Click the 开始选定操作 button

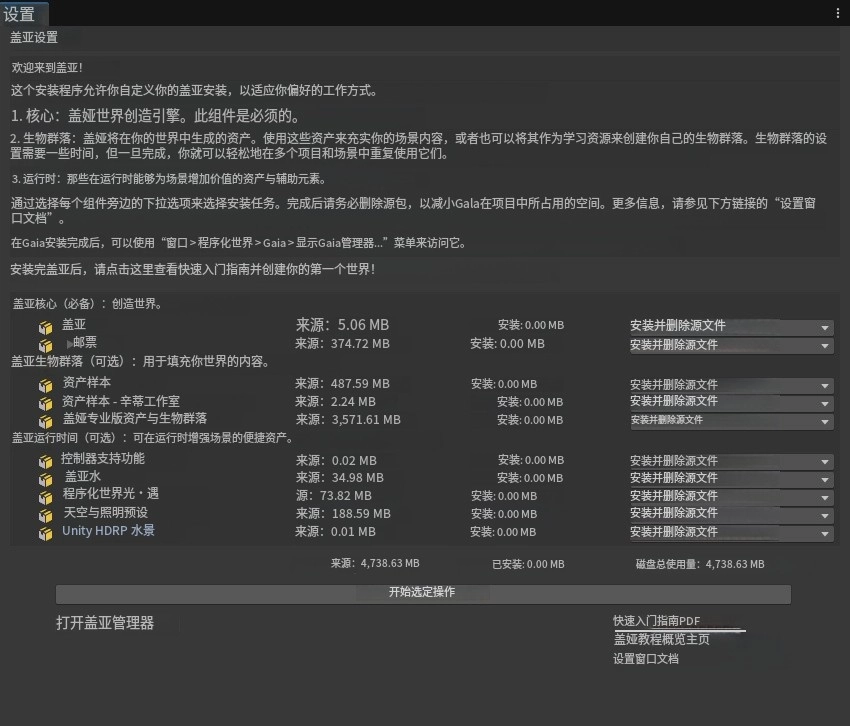pos(423,593)
